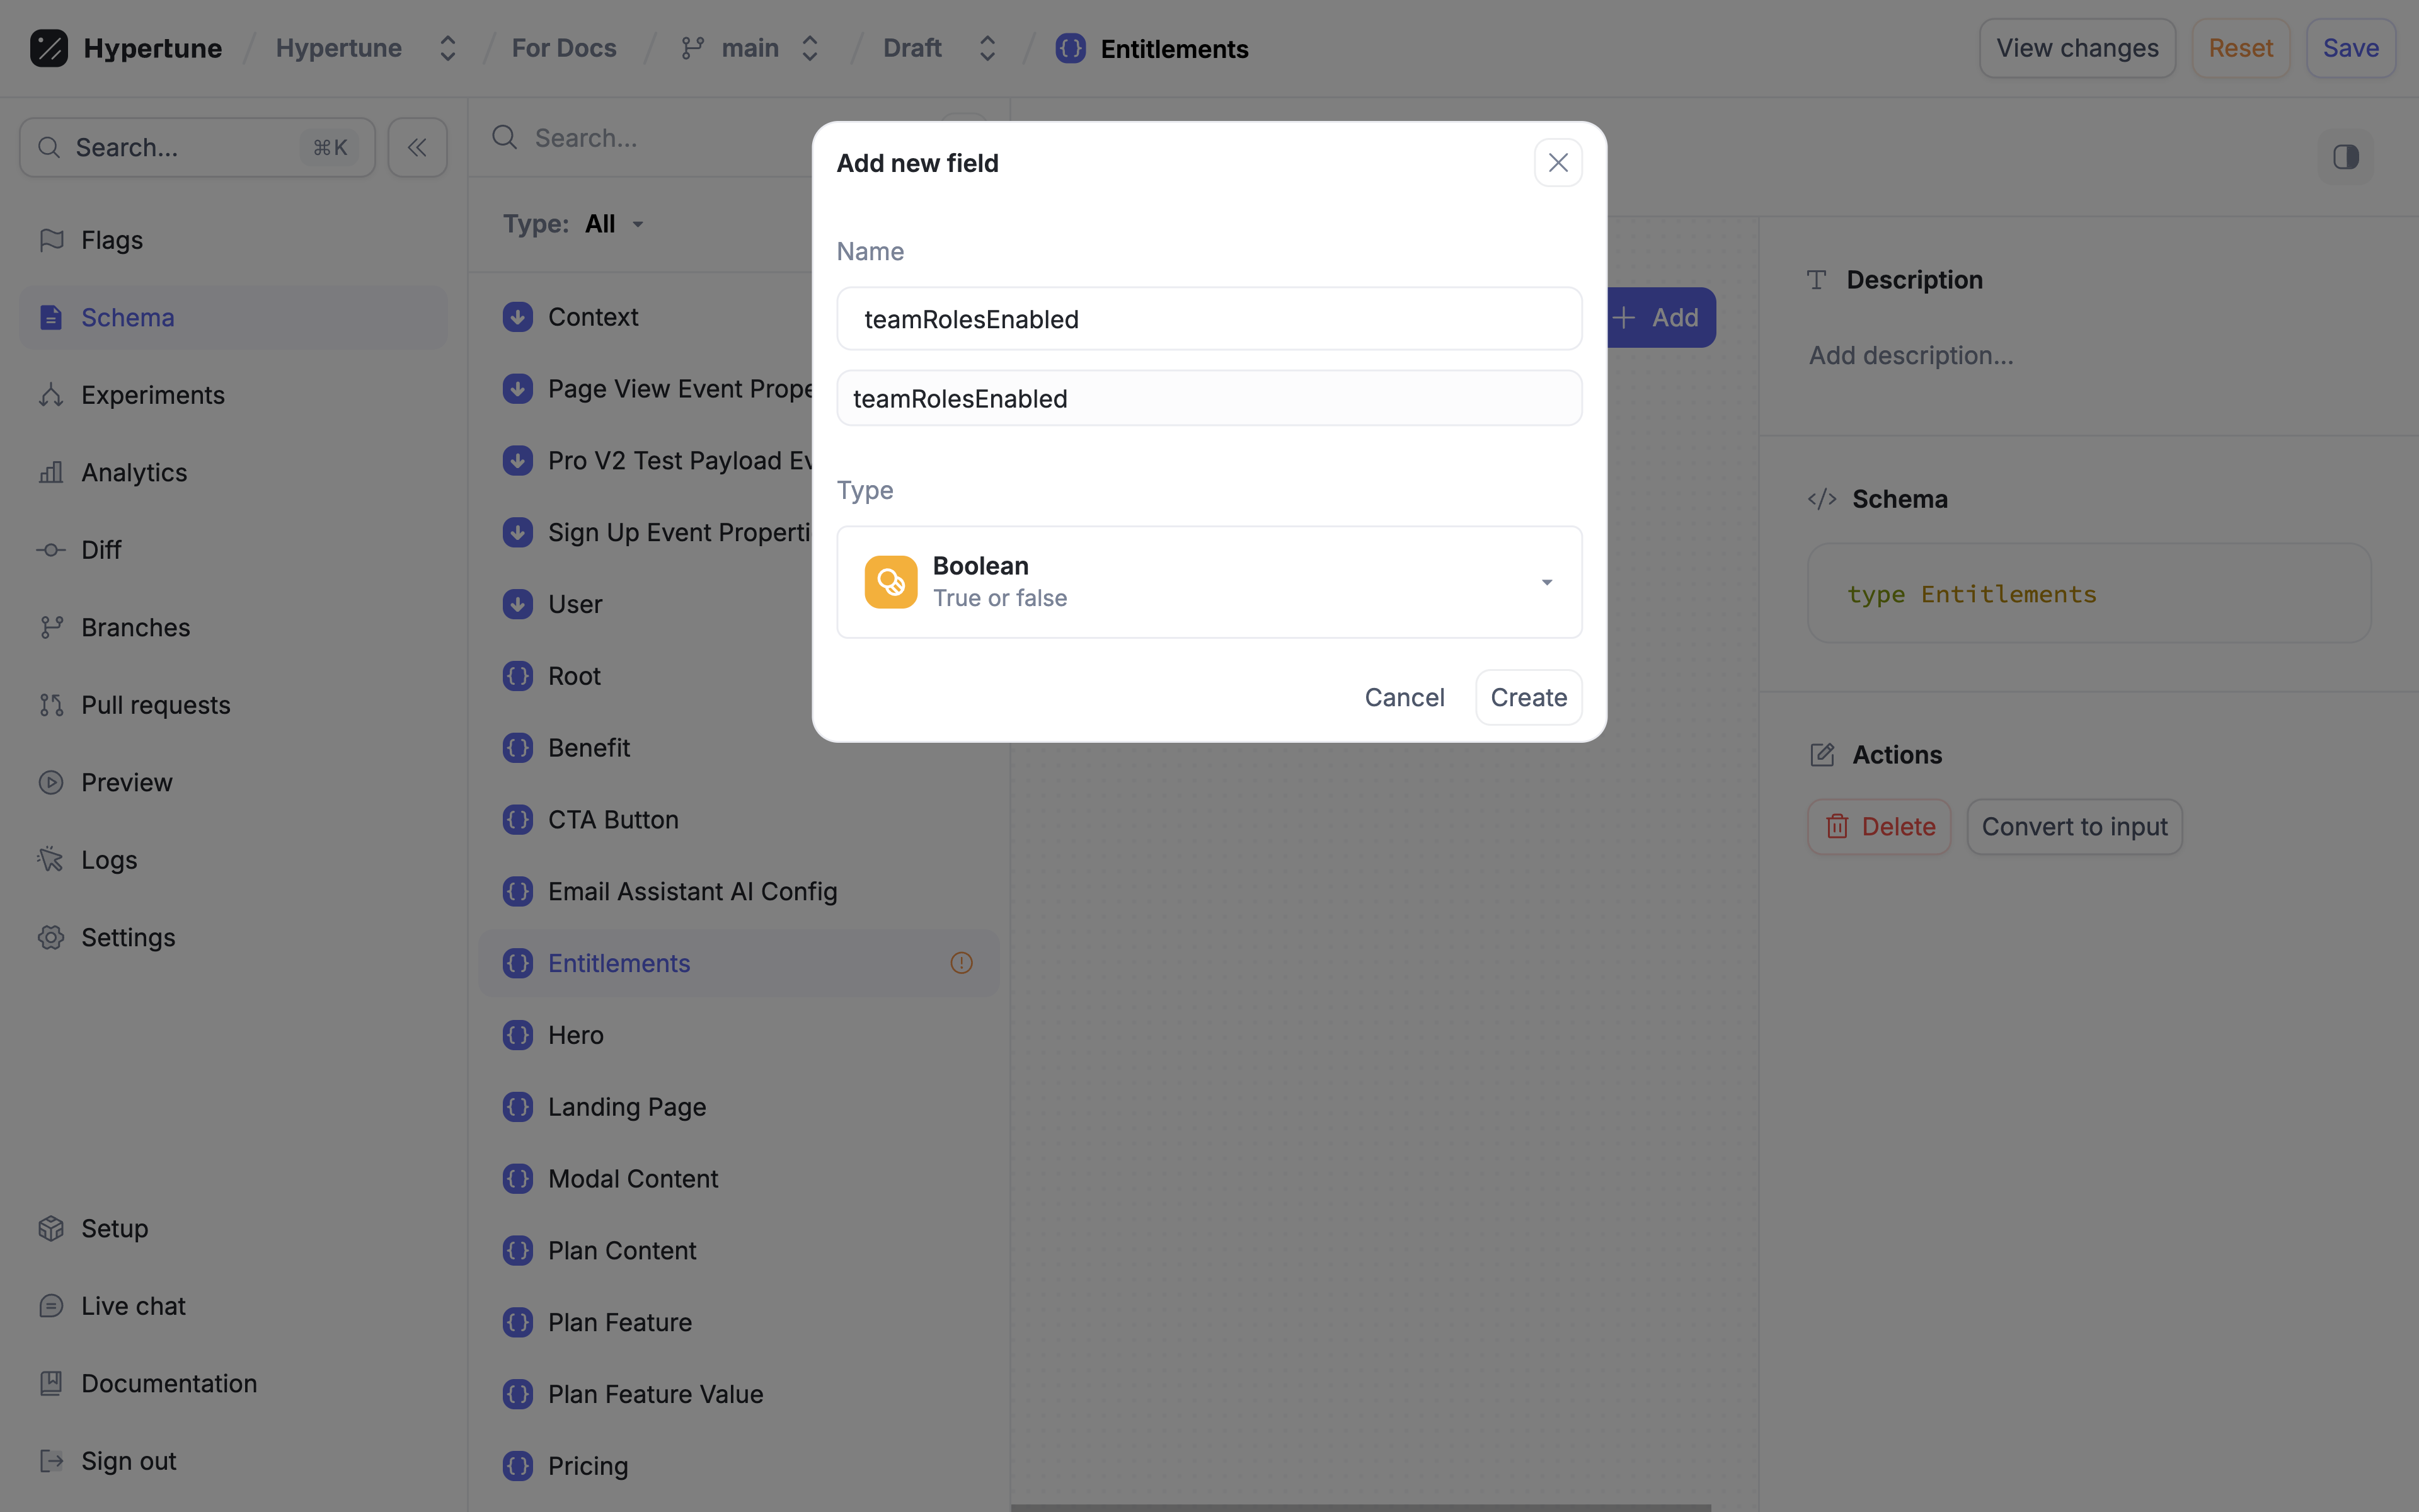Open Experiments in the sidebar

point(152,395)
